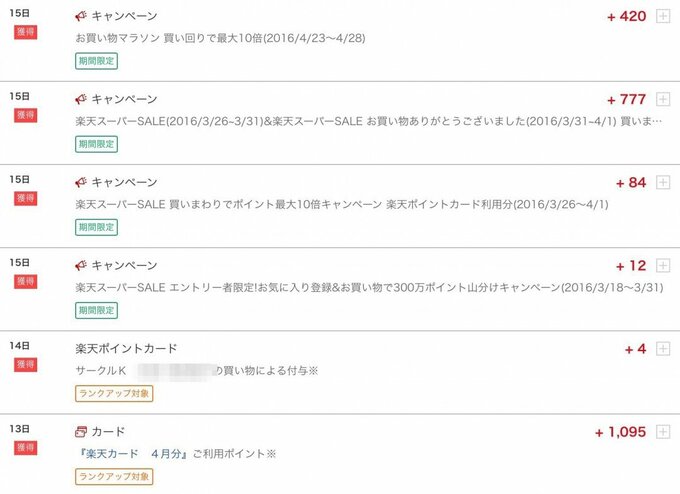
Task: Click megaphone icon beside +777 campaign
Action: (81, 100)
